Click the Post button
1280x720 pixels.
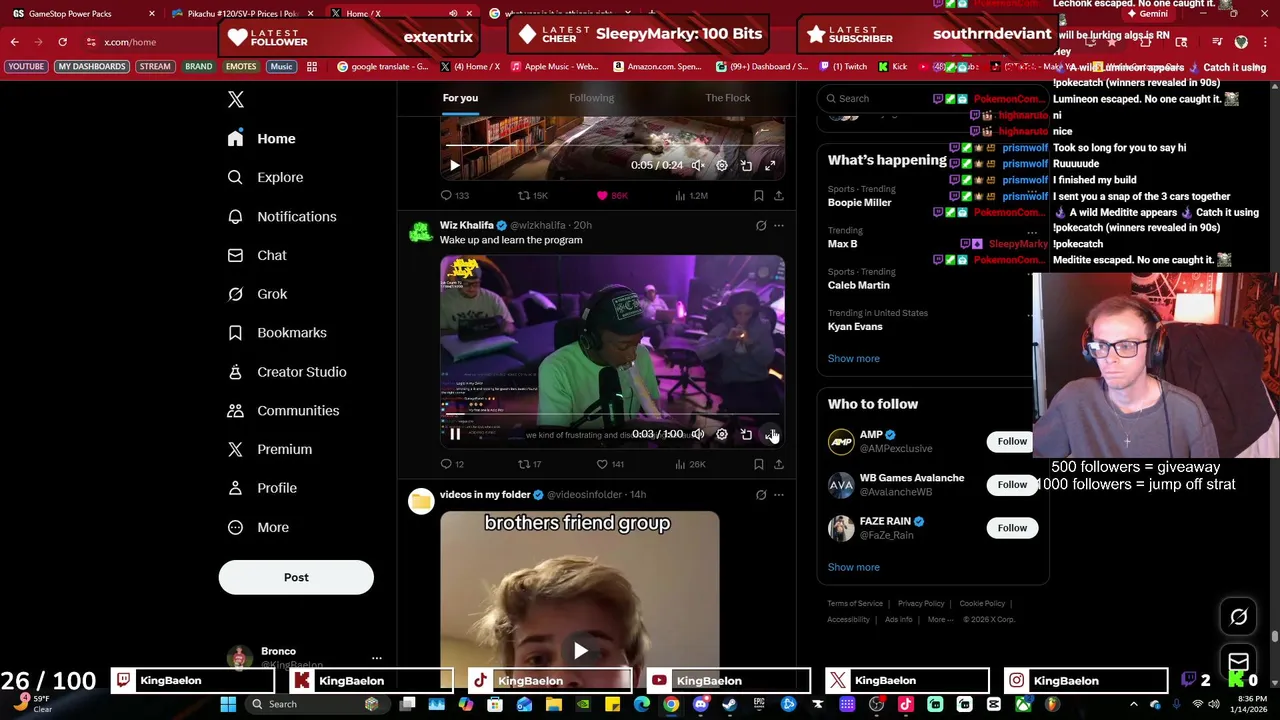point(296,577)
